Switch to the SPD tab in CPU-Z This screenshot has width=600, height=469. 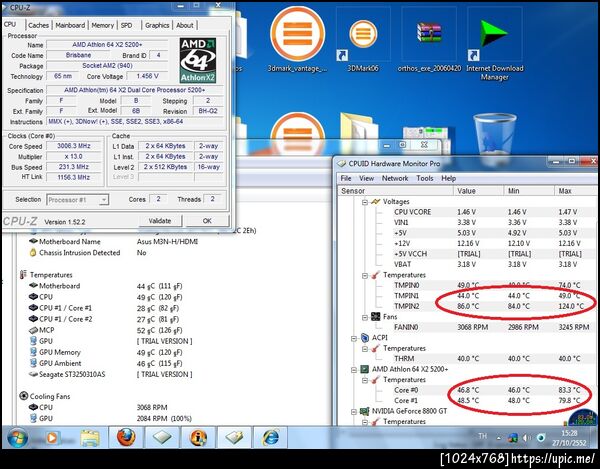coord(126,25)
